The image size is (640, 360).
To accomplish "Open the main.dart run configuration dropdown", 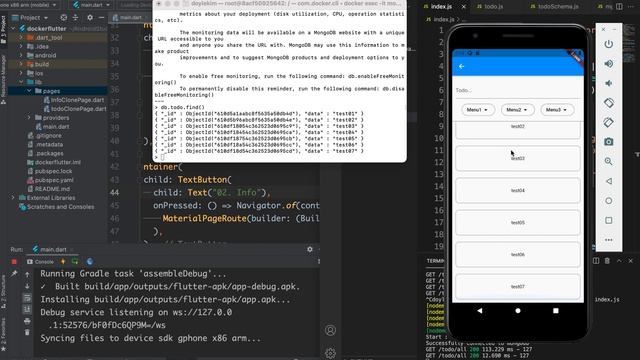I will coord(91,5).
